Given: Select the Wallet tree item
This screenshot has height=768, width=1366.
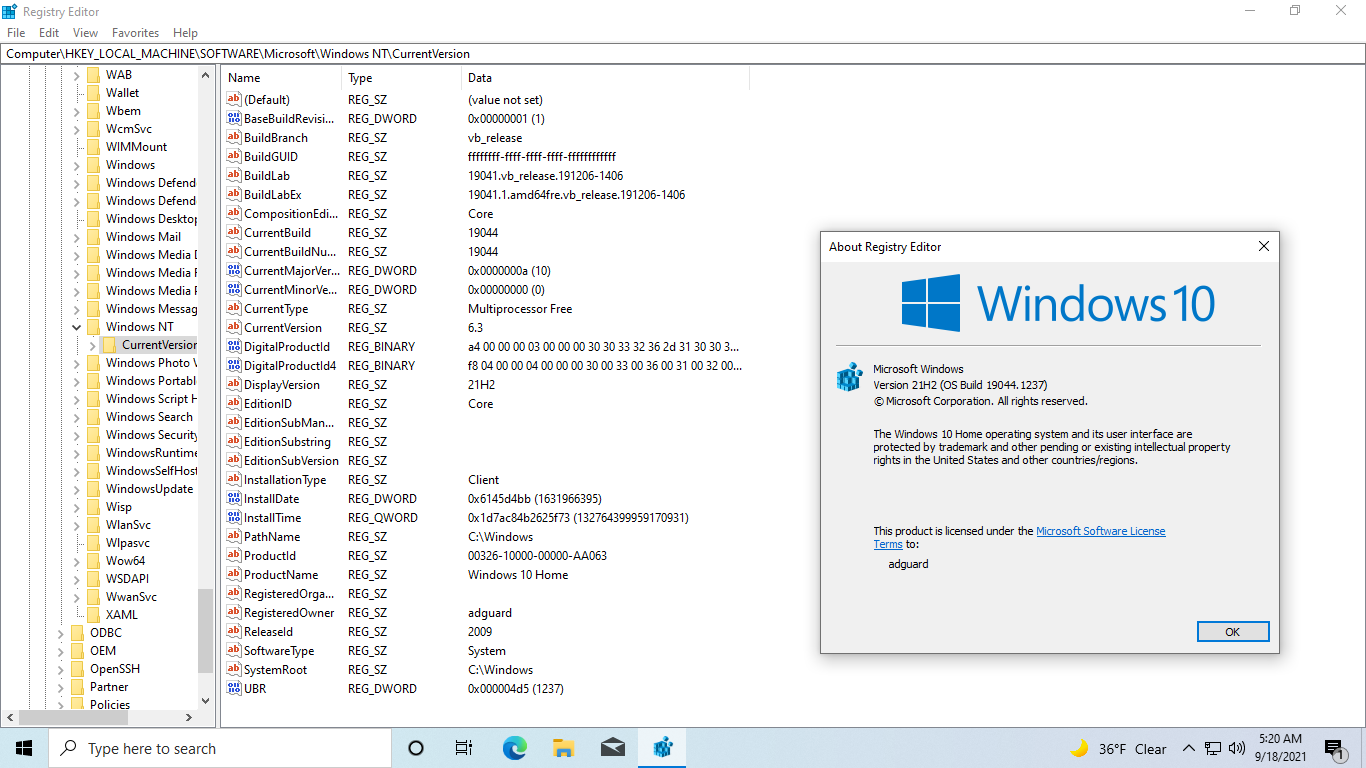Looking at the screenshot, I should (x=122, y=93).
